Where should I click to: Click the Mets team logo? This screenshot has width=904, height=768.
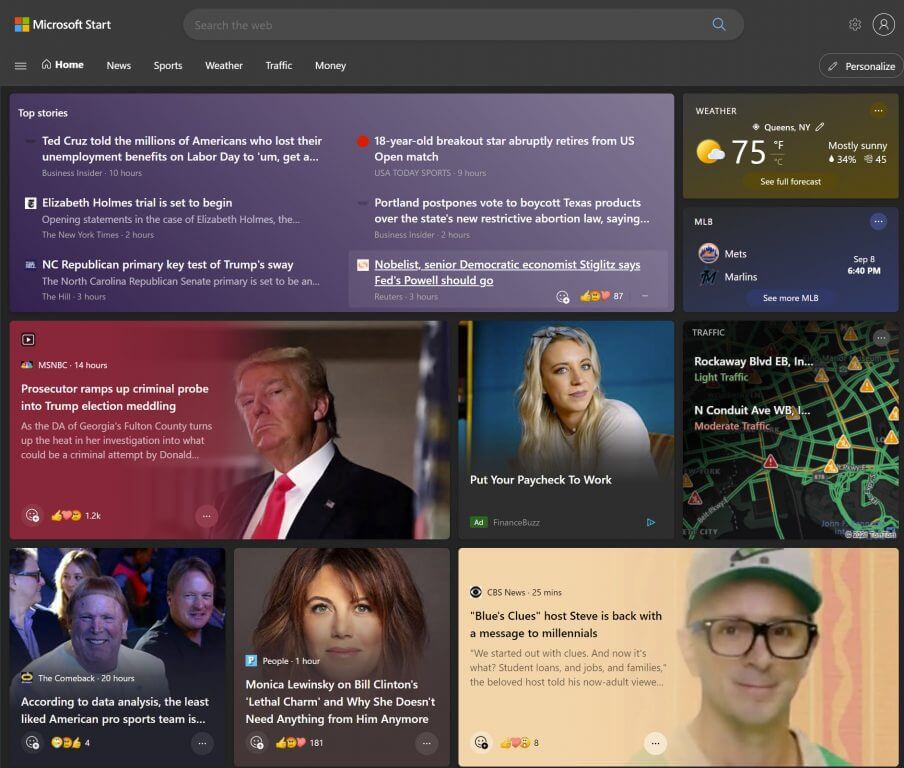click(x=708, y=254)
